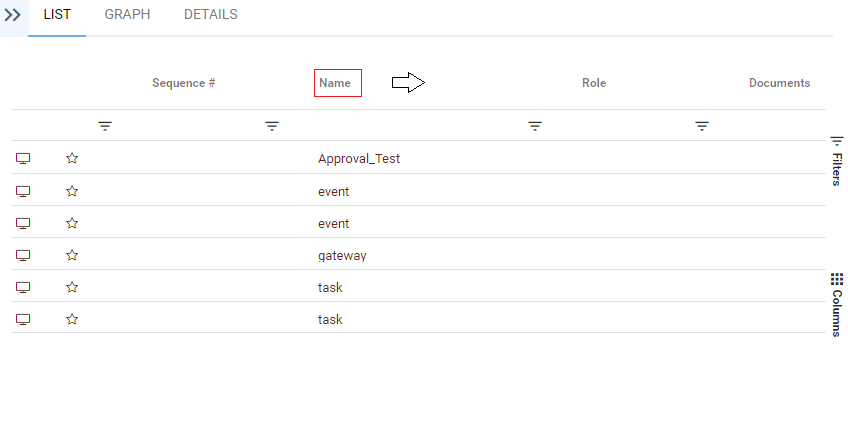848x425 pixels.
Task: Toggle the favorite star on the gateway row
Action: [72, 255]
